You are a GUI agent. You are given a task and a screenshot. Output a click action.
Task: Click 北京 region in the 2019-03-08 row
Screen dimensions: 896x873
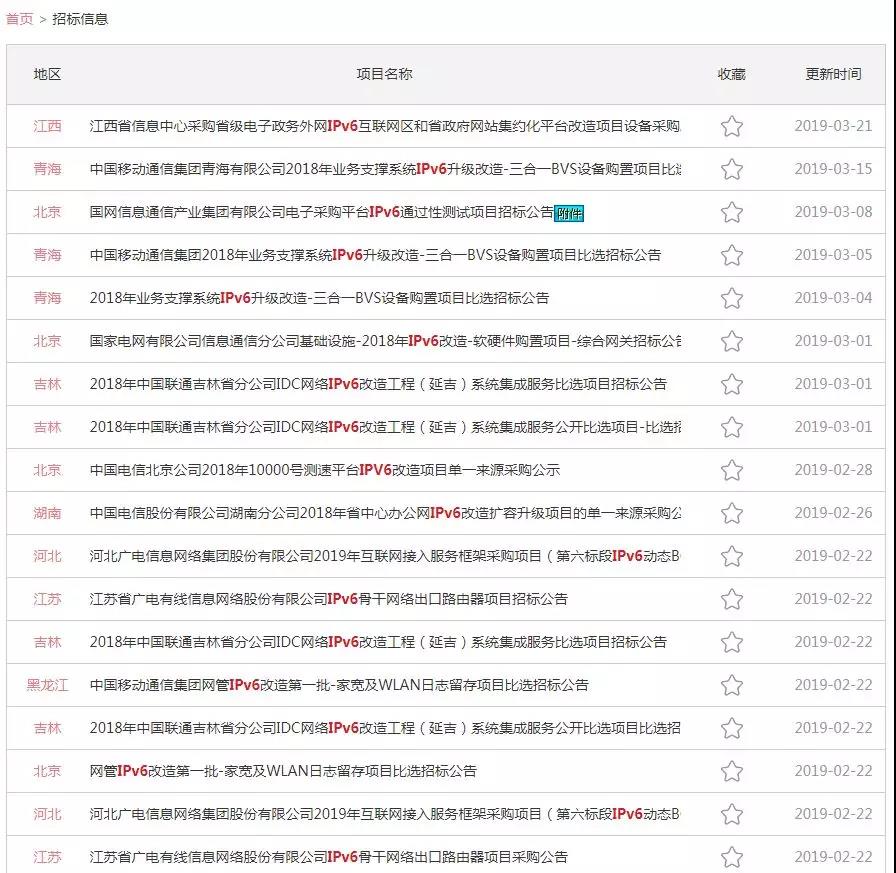coord(47,212)
